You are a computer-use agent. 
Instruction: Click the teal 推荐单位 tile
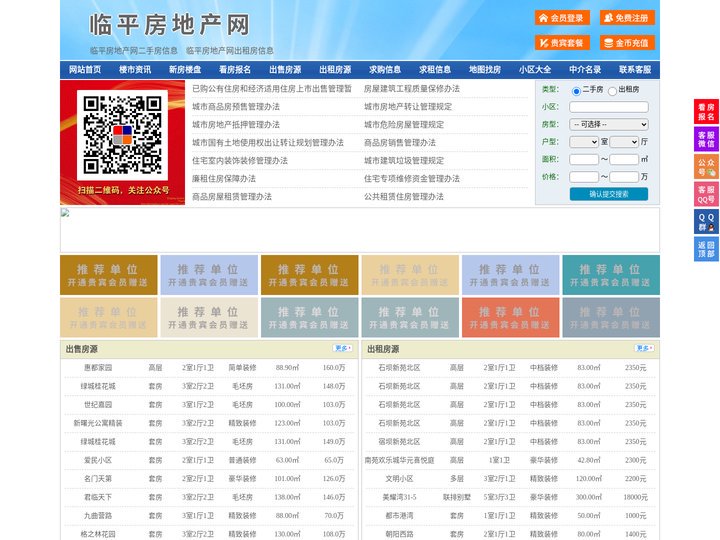(611, 275)
